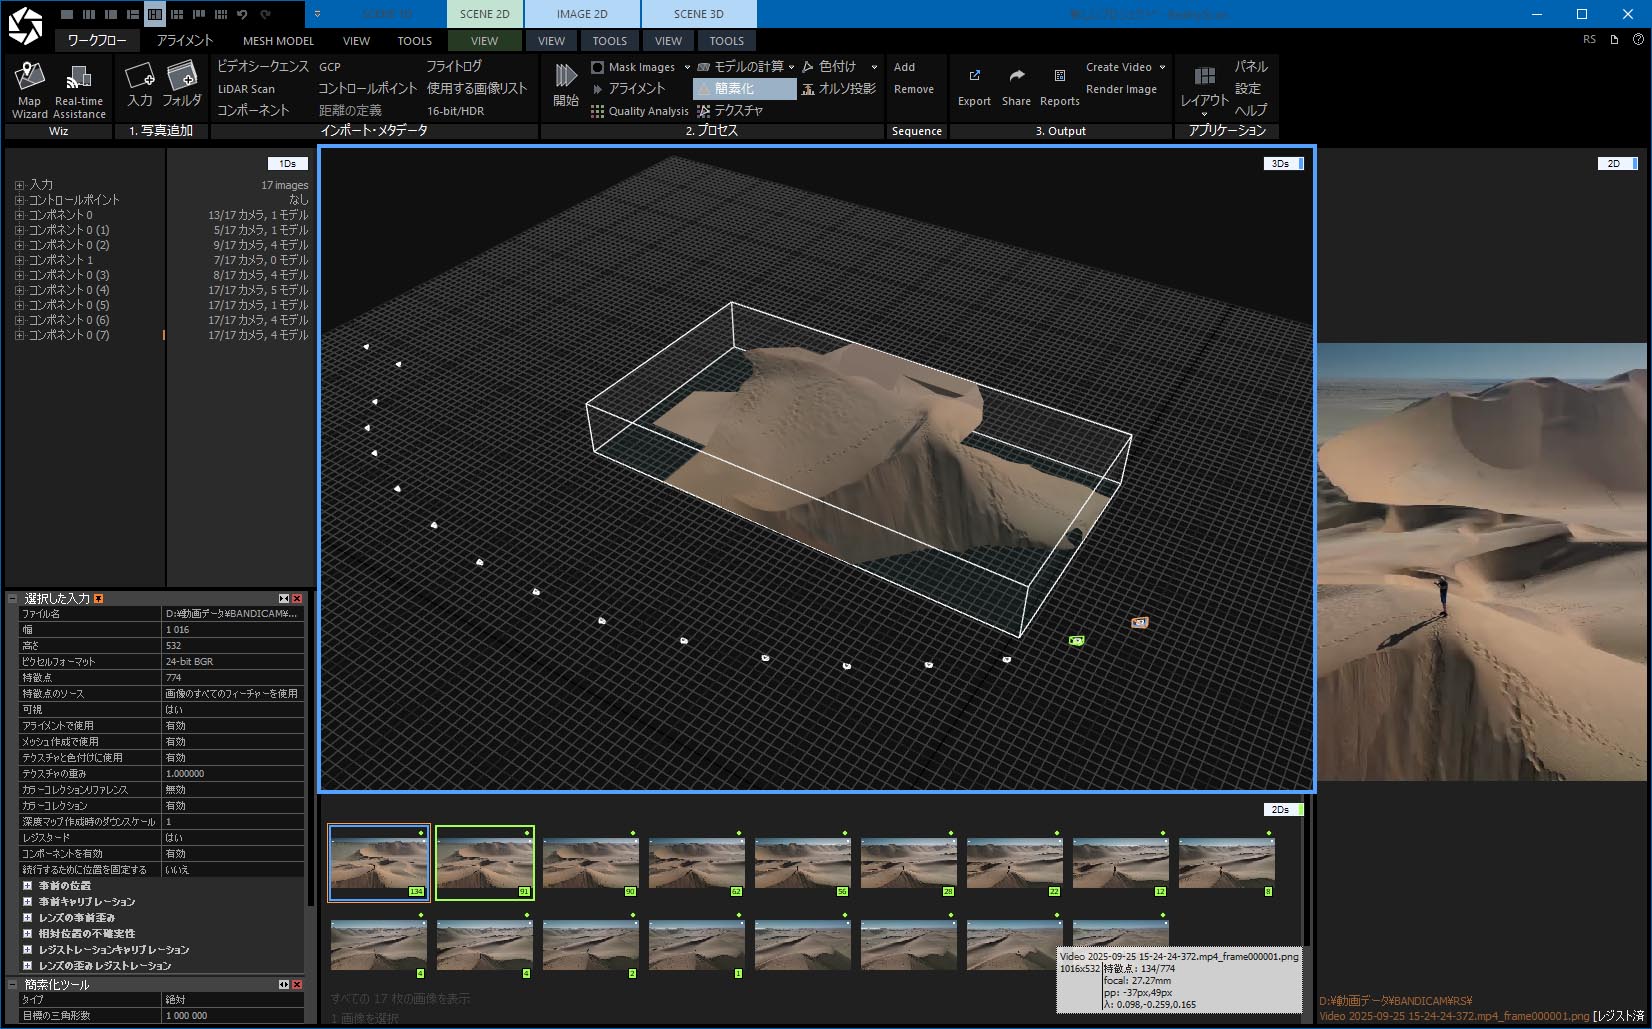This screenshot has width=1652, height=1029.
Task: Select the second dune thumbnail with green border
Action: [x=485, y=862]
